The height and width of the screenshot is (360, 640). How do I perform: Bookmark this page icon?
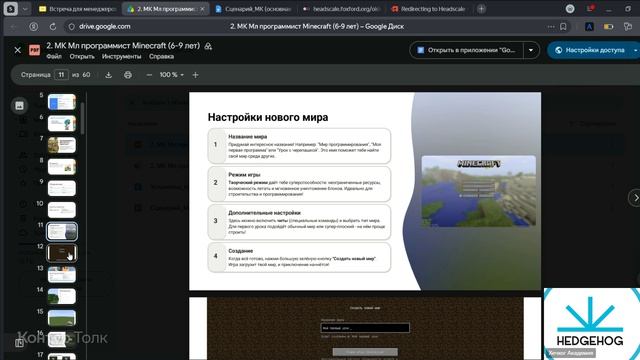click(x=563, y=27)
